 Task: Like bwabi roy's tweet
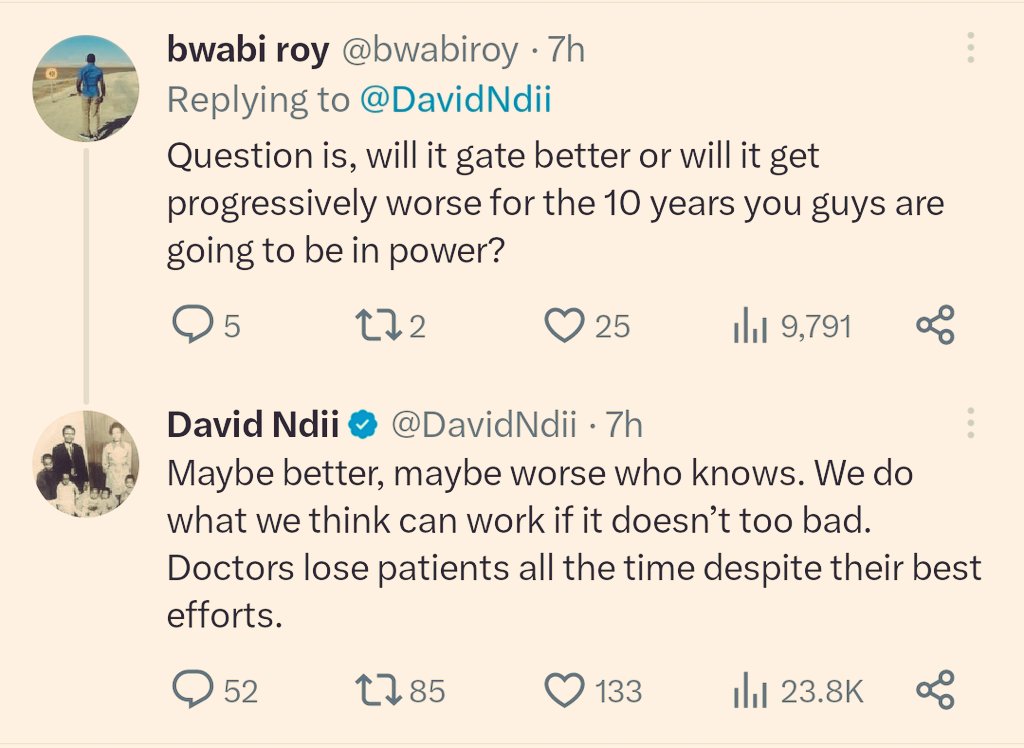566,326
